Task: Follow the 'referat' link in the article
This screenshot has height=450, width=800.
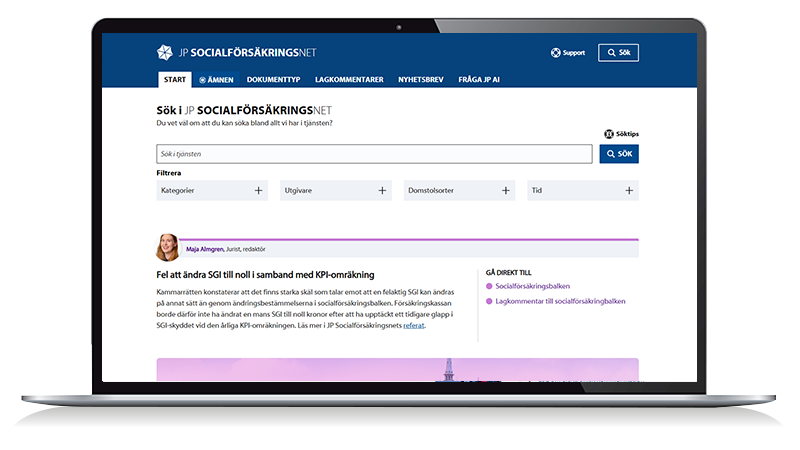Action: pos(414,325)
